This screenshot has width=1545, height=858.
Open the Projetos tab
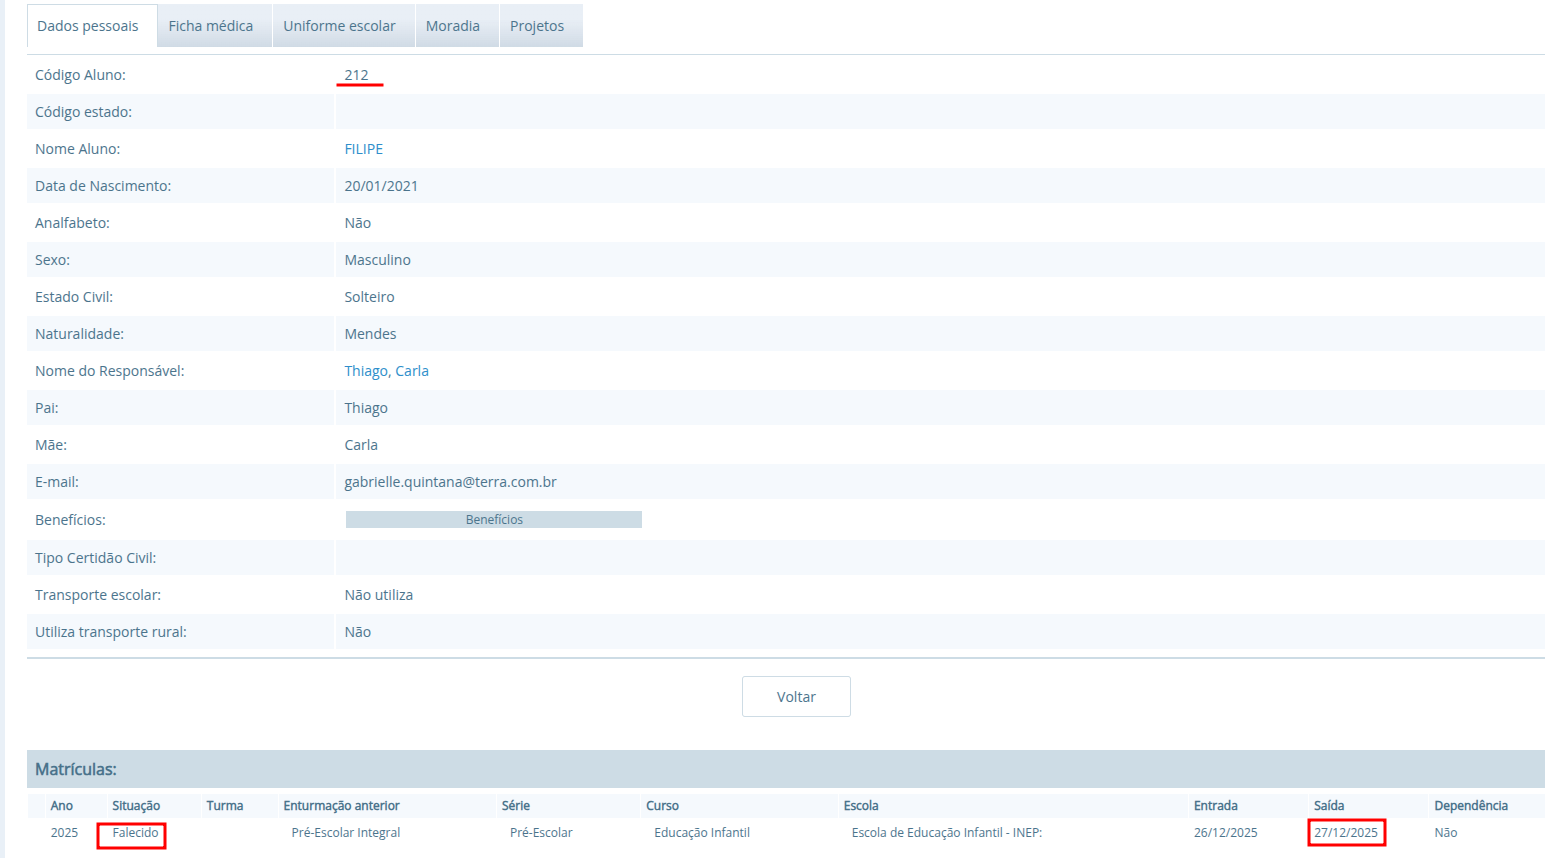(537, 26)
